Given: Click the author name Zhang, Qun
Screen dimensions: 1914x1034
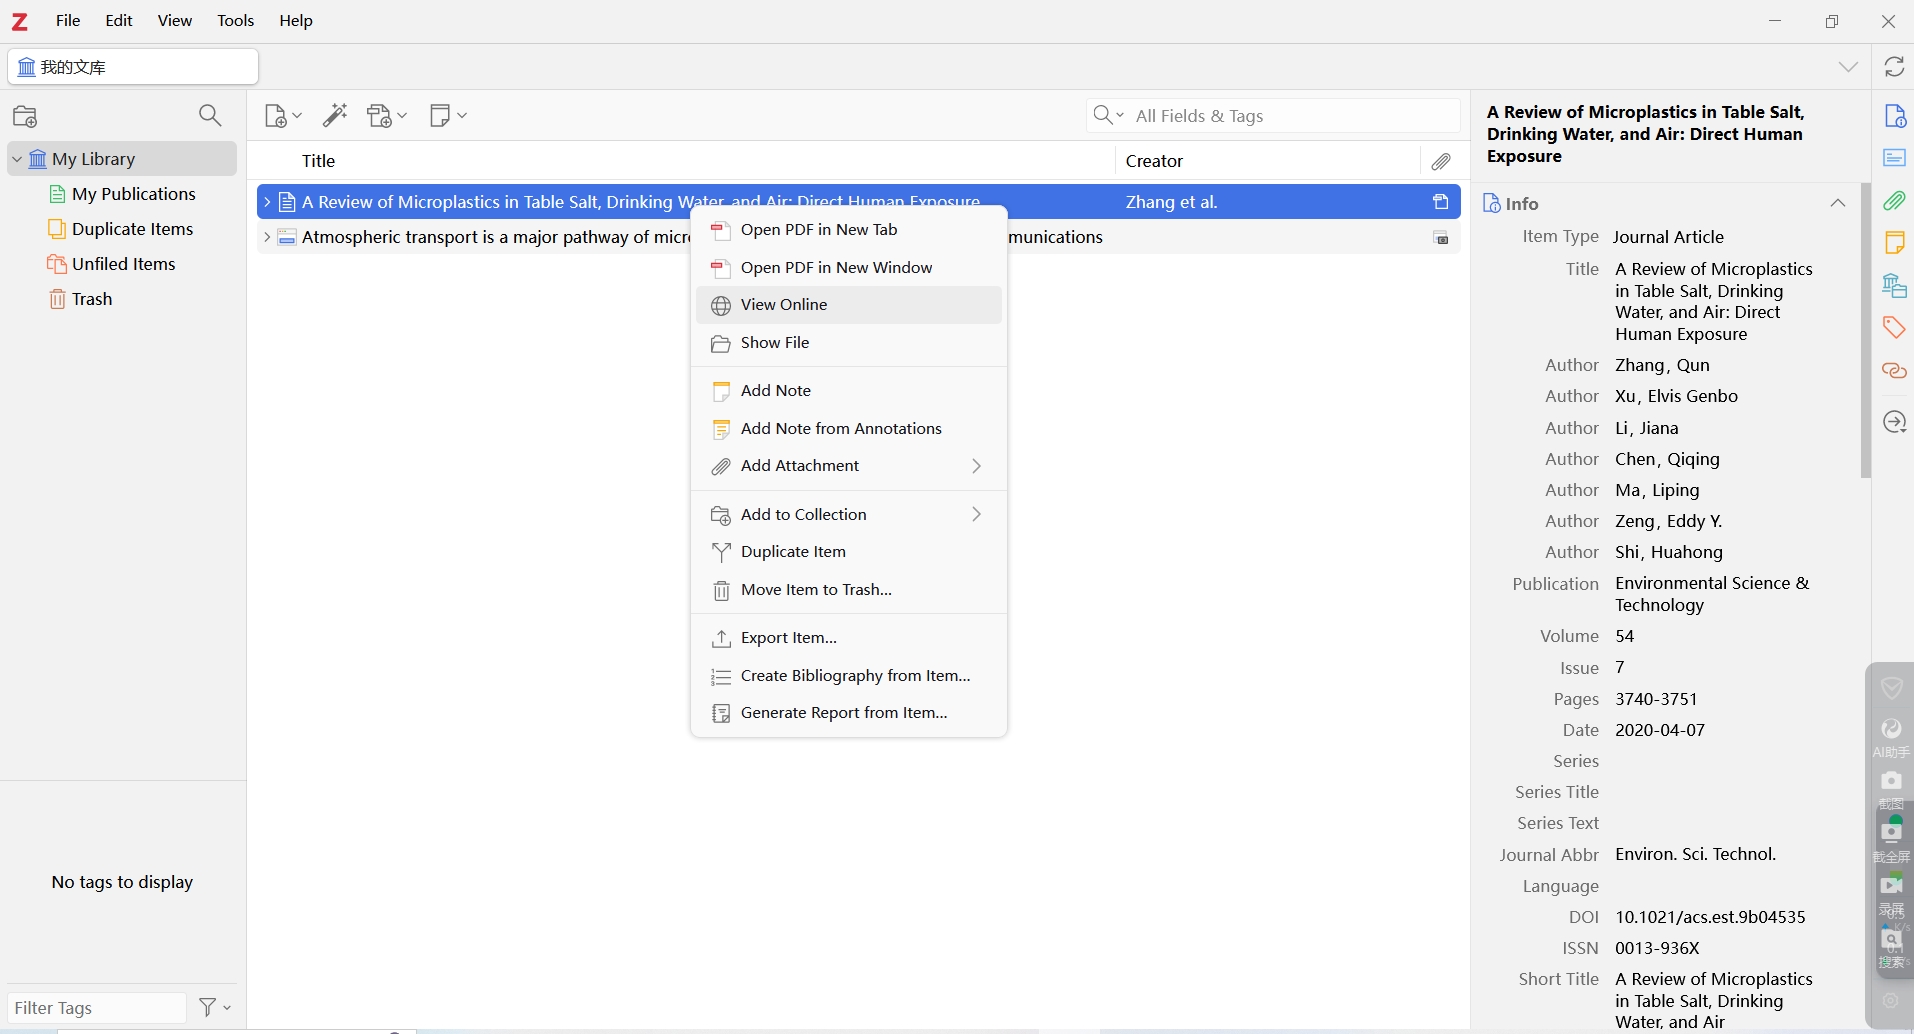Looking at the screenshot, I should click(x=1662, y=365).
